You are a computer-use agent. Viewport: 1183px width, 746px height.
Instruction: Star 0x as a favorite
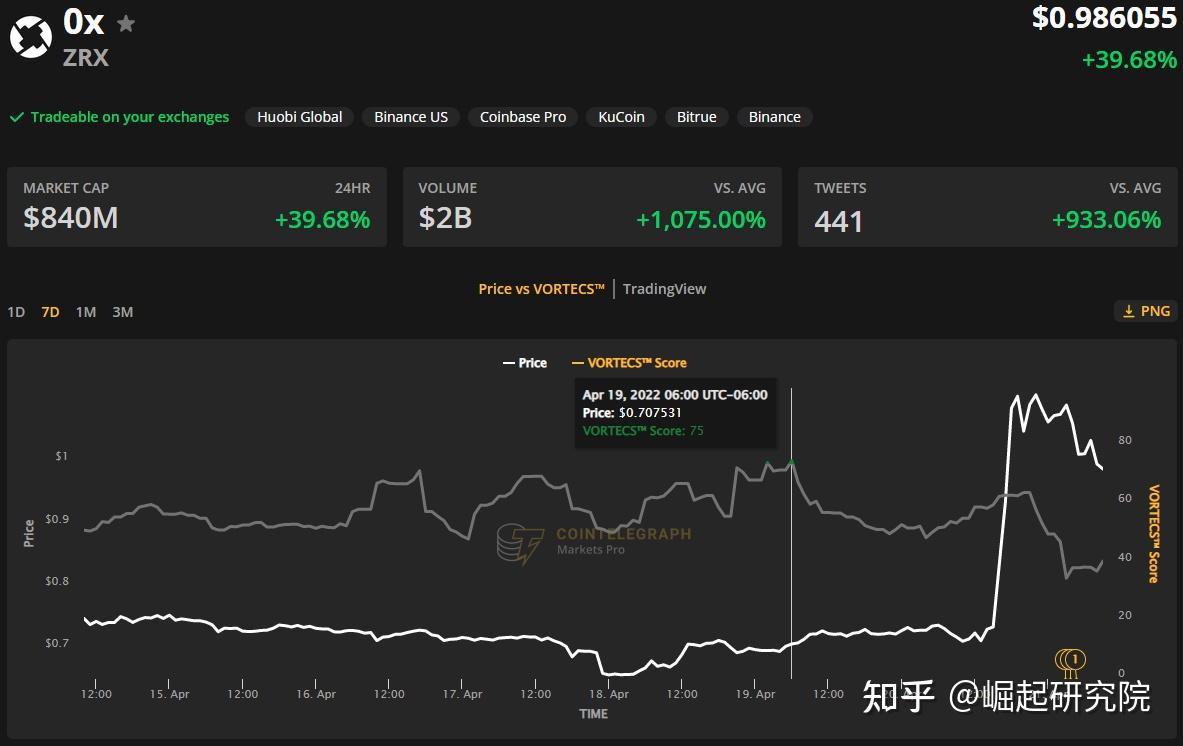point(126,24)
